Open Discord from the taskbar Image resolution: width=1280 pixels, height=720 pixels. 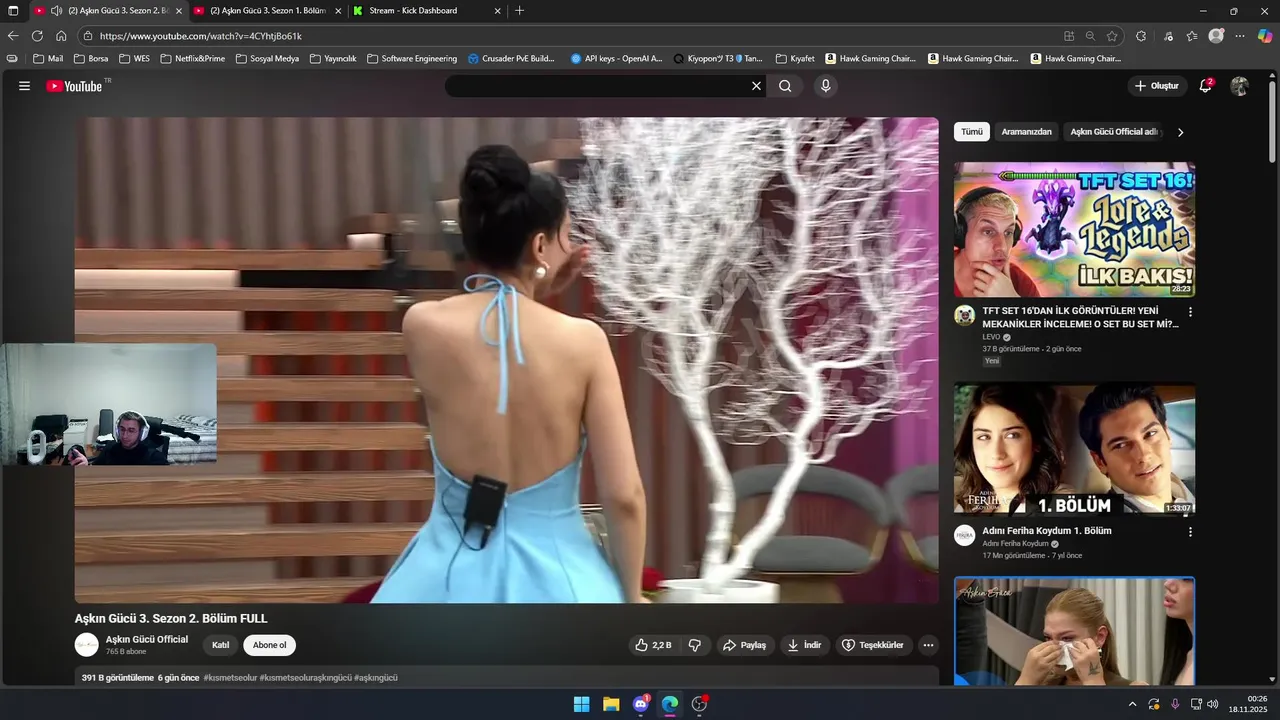[641, 704]
